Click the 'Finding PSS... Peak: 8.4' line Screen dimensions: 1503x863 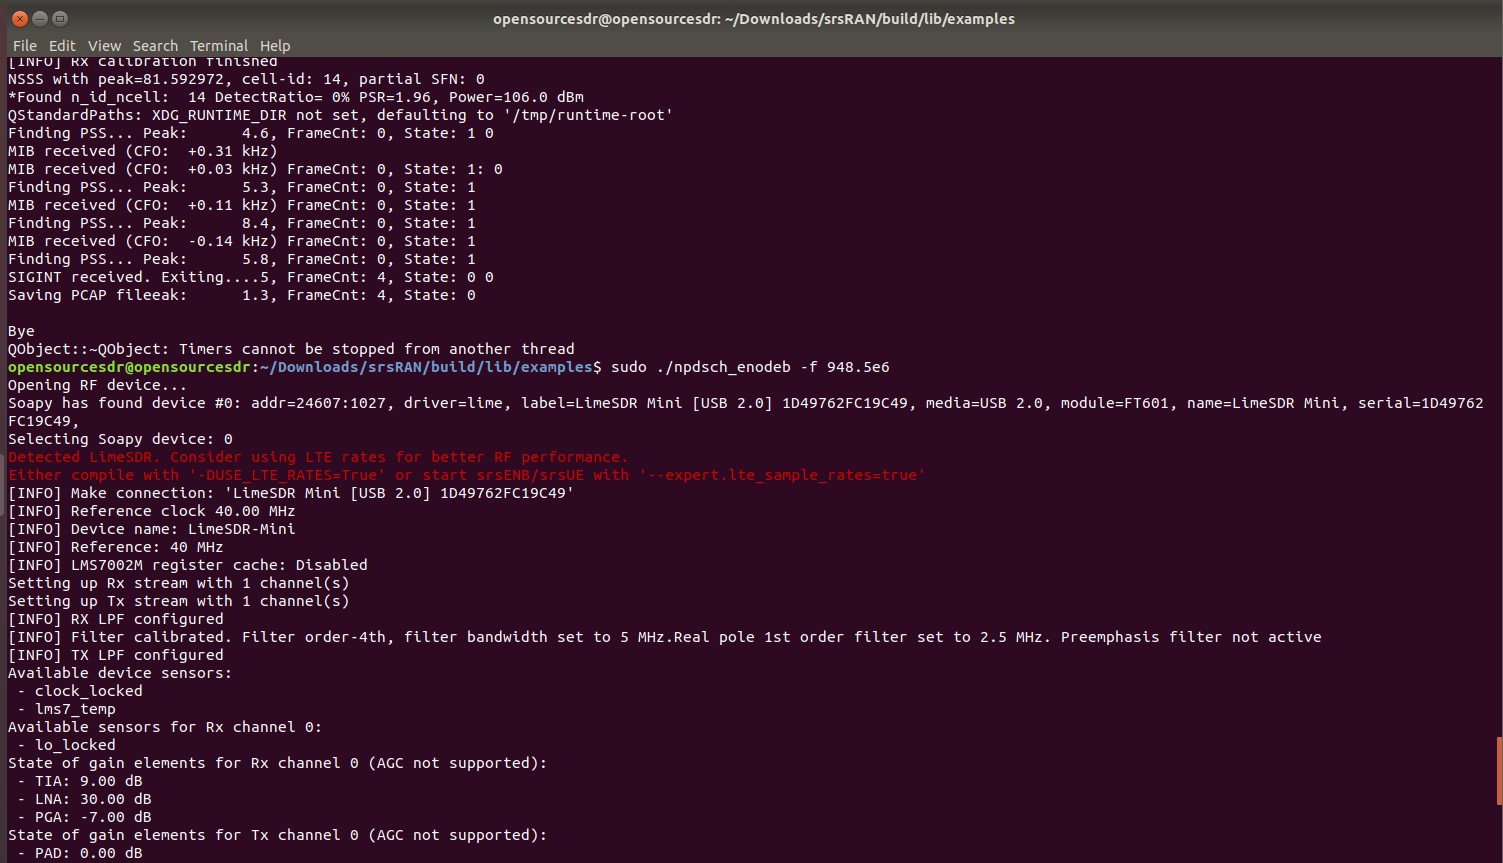pos(242,223)
